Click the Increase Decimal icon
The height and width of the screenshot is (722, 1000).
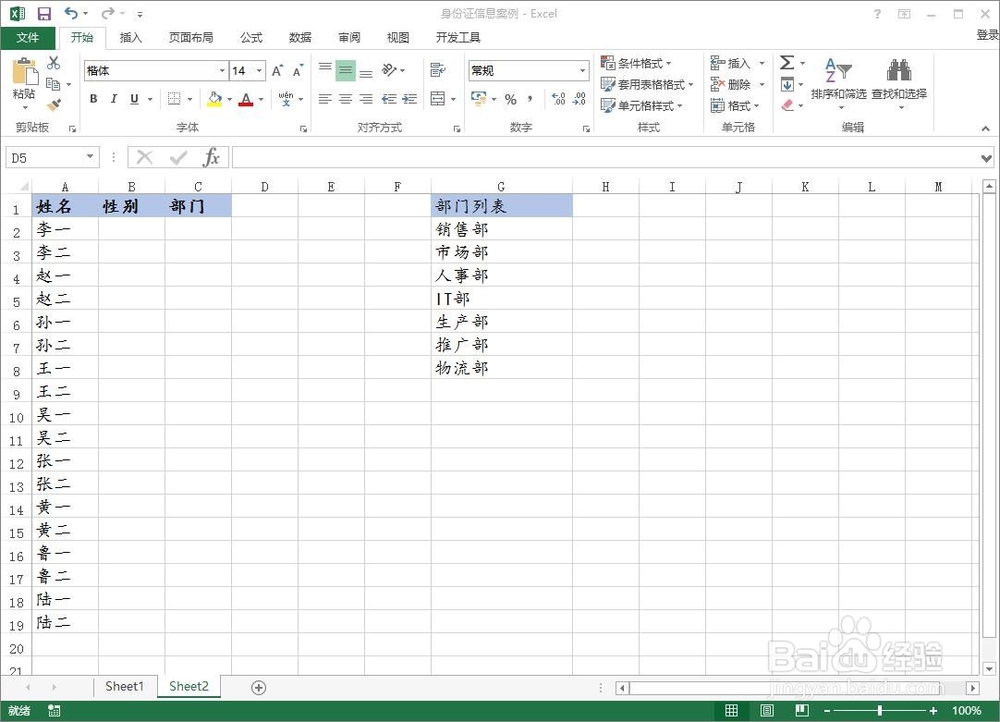[556, 99]
